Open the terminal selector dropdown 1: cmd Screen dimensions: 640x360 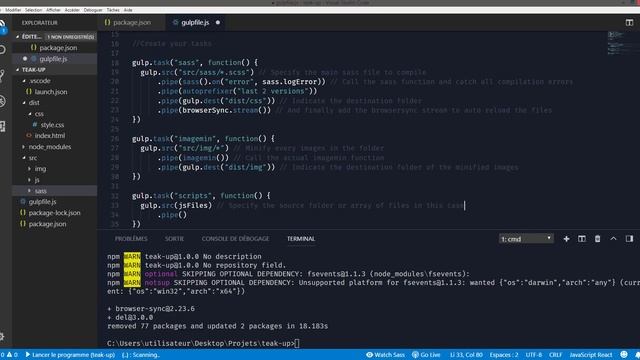coord(526,239)
